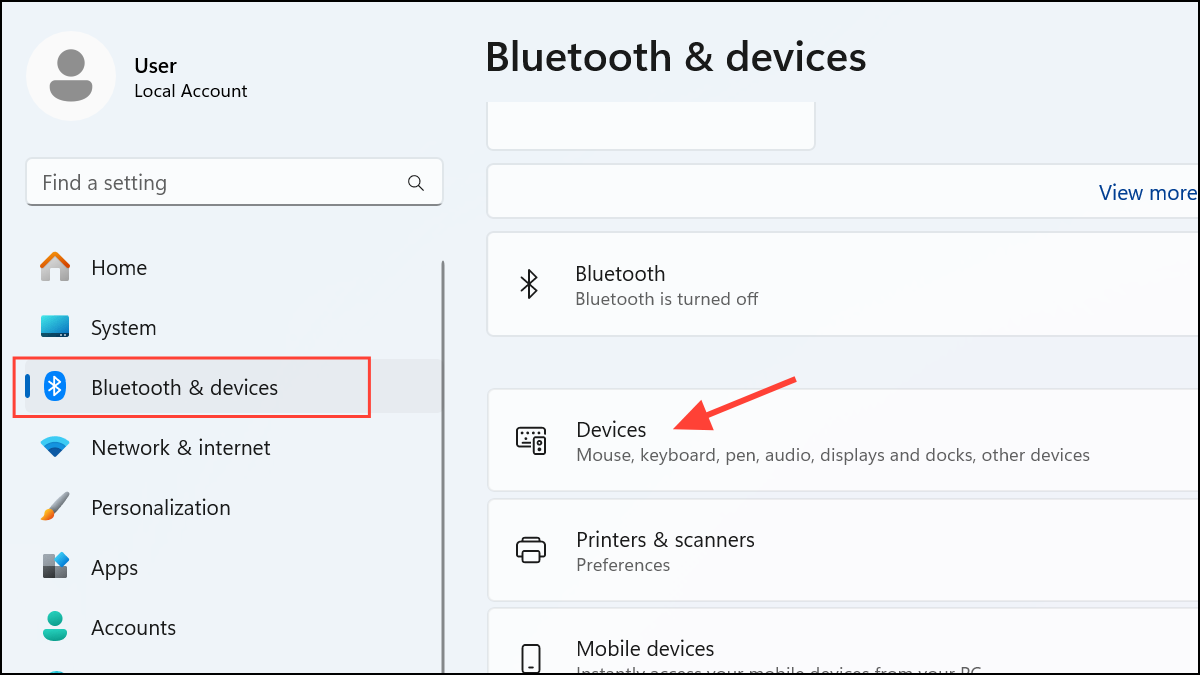Click inside the Find a setting field
The height and width of the screenshot is (675, 1200).
tap(200, 183)
